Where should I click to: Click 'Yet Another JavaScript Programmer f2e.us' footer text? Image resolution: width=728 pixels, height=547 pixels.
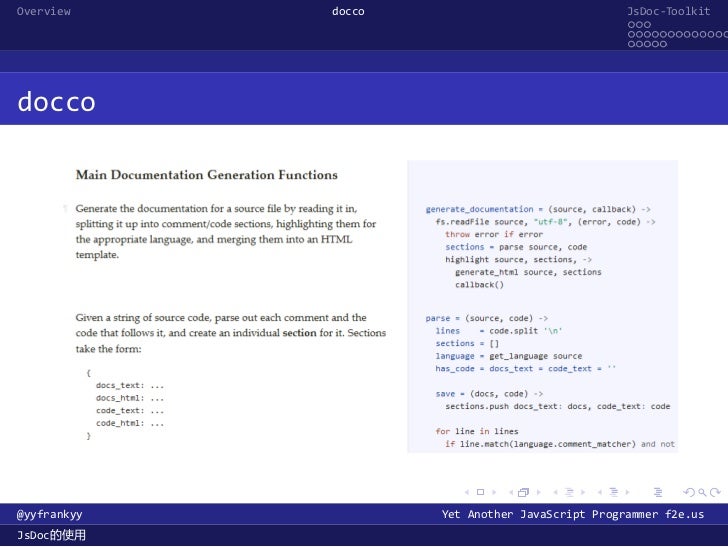tap(573, 514)
